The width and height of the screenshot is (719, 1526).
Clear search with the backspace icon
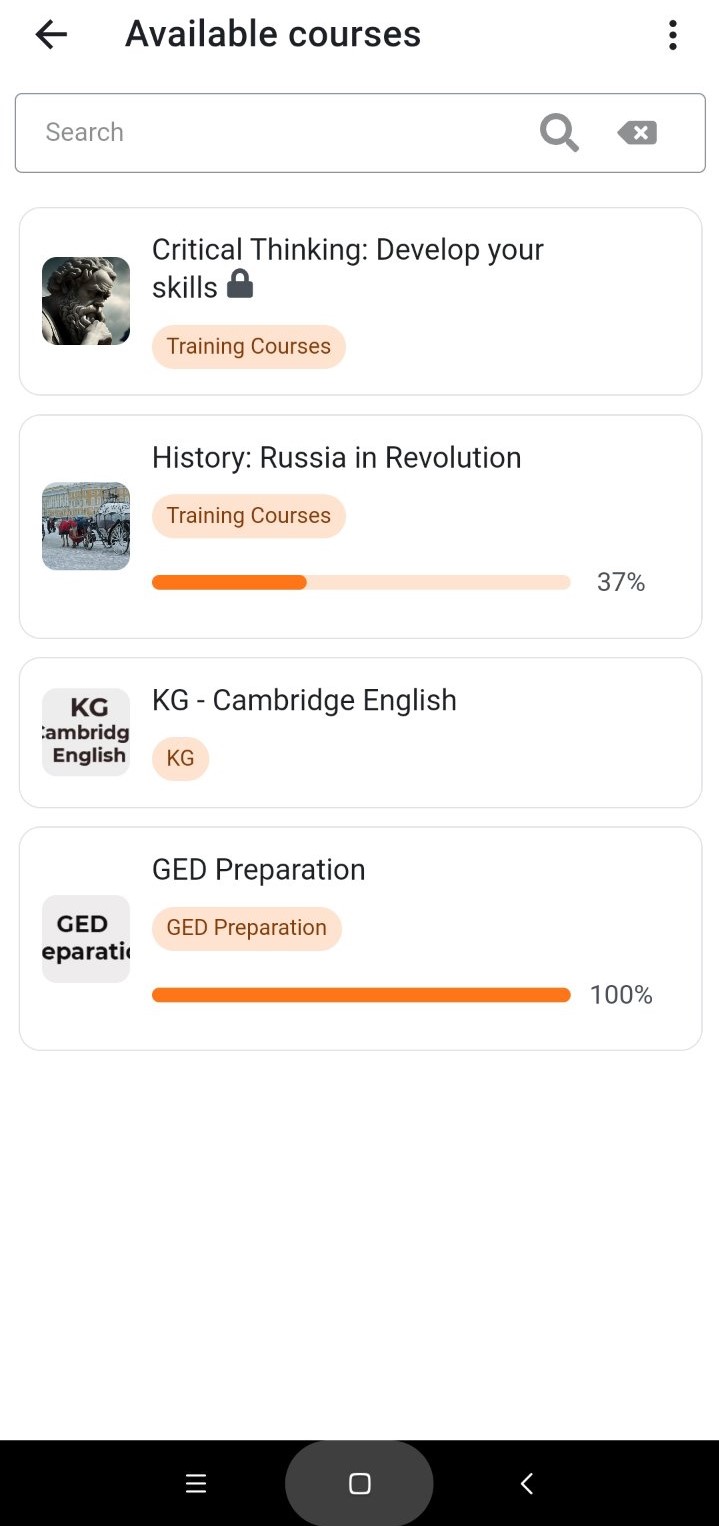637,132
